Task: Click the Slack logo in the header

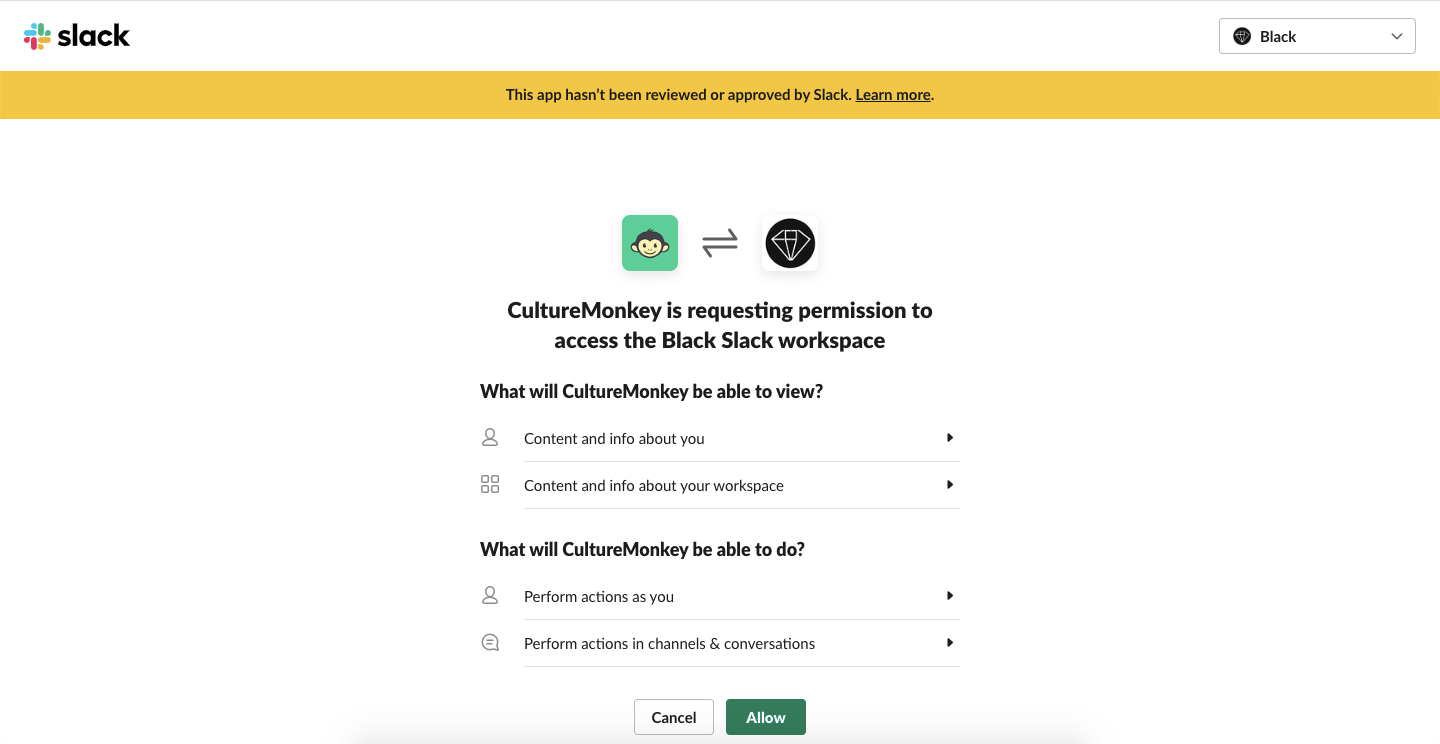Action: coord(77,35)
